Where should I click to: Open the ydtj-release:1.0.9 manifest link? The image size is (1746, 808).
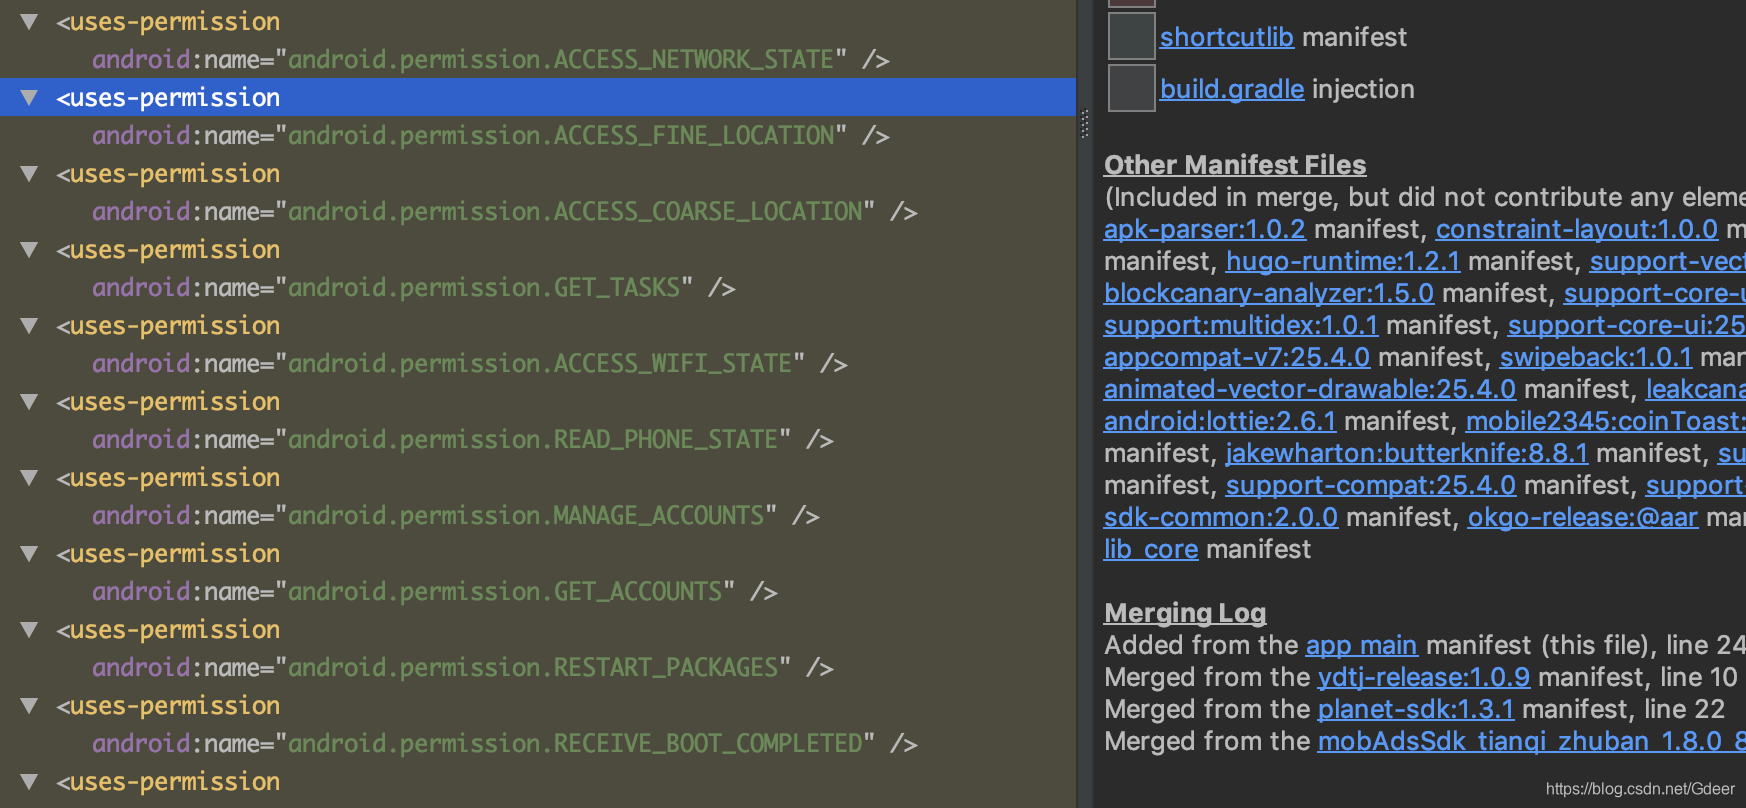pos(1424,677)
